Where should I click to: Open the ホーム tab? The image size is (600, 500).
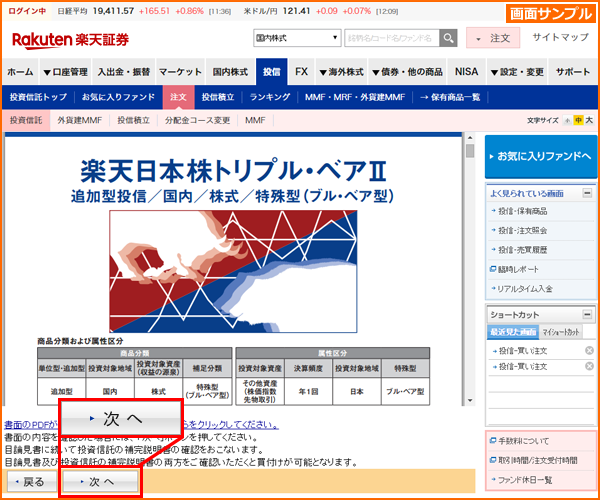20,72
